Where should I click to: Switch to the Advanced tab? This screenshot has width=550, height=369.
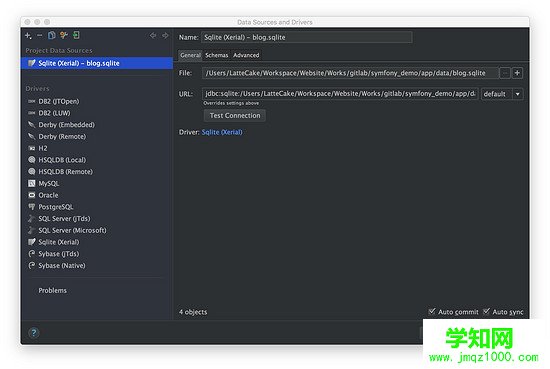[x=246, y=55]
